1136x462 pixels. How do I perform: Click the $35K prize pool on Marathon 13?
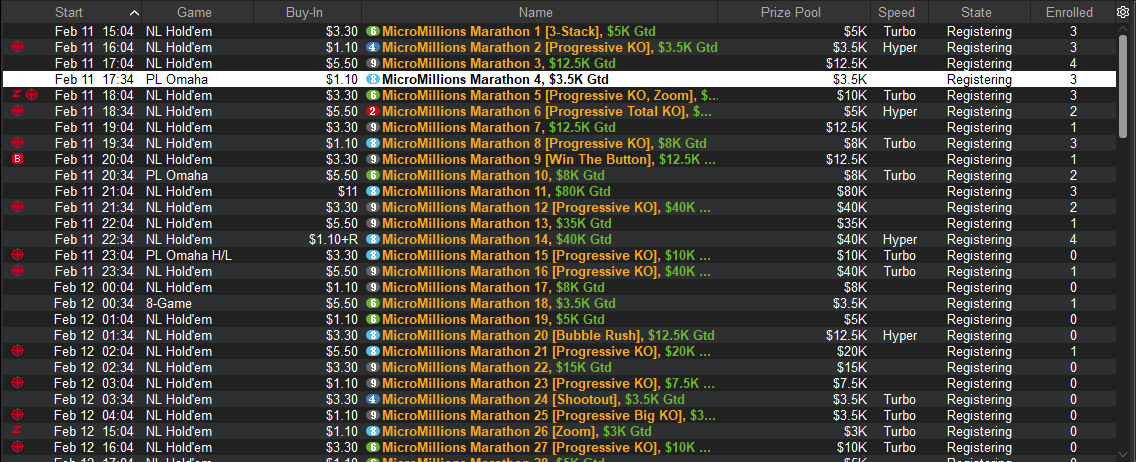(x=851, y=223)
